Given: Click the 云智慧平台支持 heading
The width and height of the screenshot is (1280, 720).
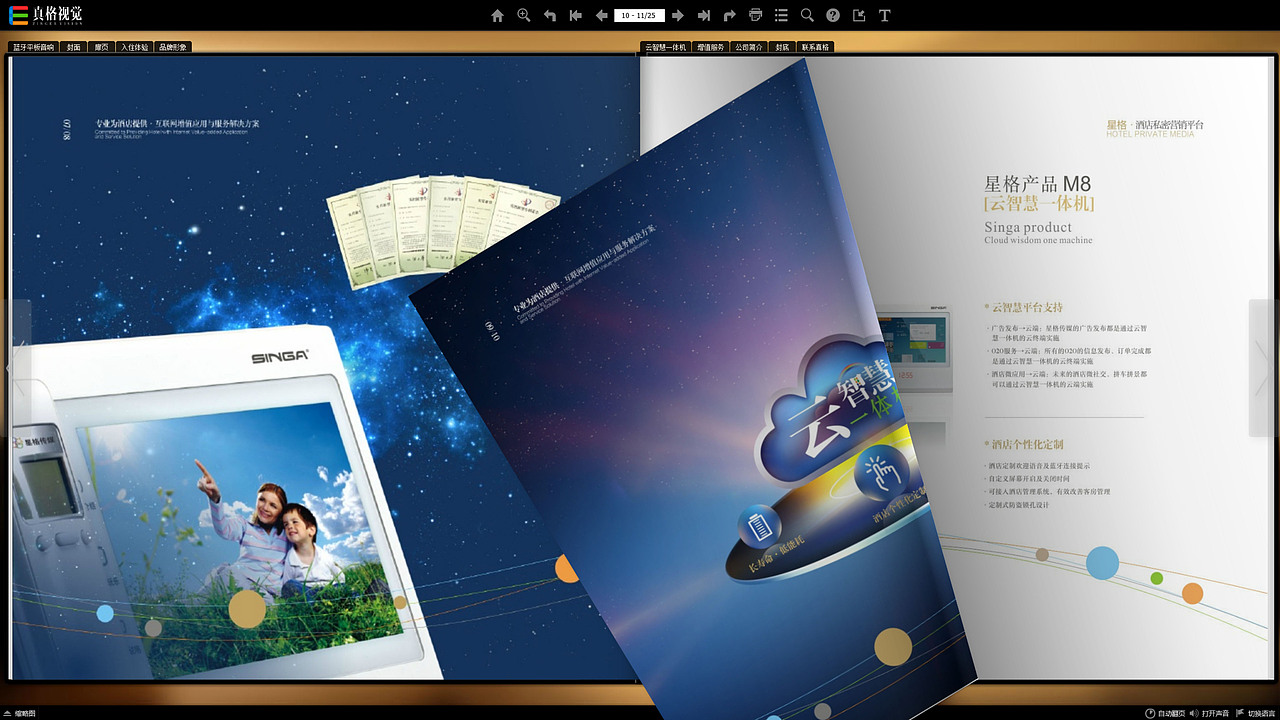Looking at the screenshot, I should 1024,307.
